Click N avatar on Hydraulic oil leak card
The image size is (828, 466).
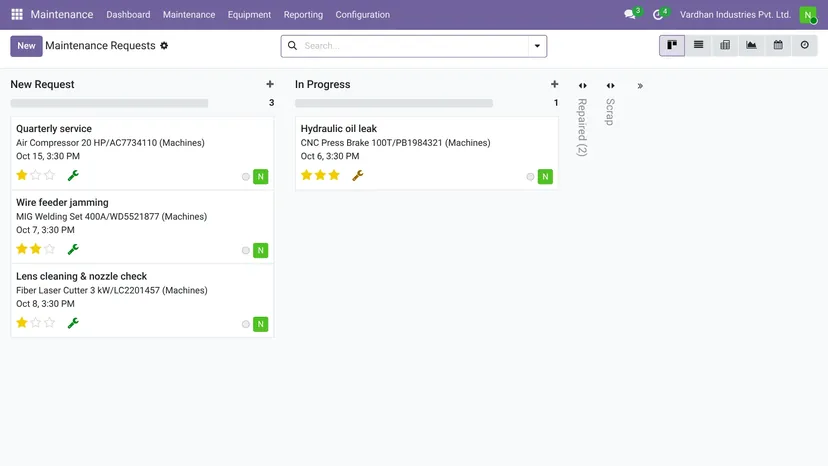545,176
